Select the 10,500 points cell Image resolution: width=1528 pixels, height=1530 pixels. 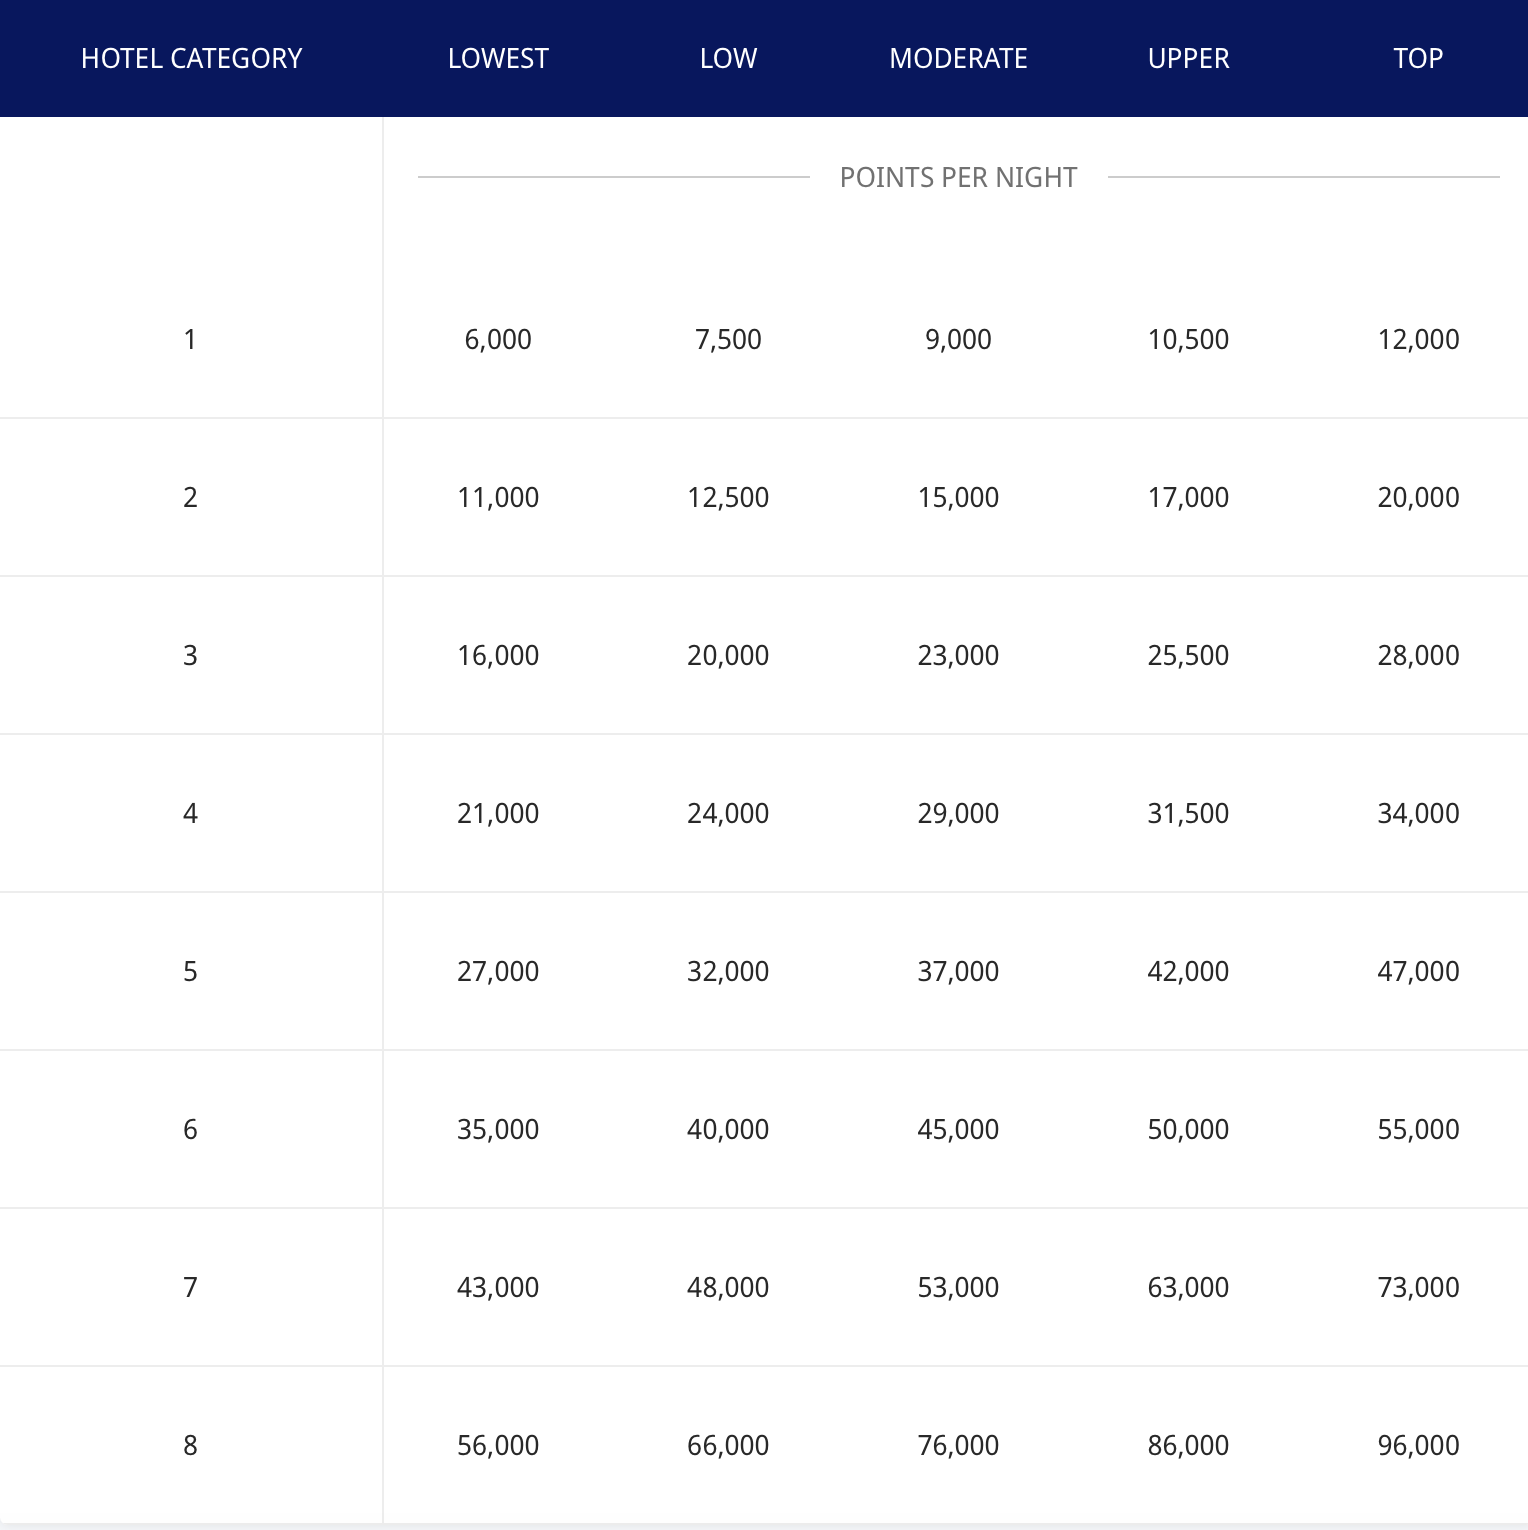(1188, 339)
